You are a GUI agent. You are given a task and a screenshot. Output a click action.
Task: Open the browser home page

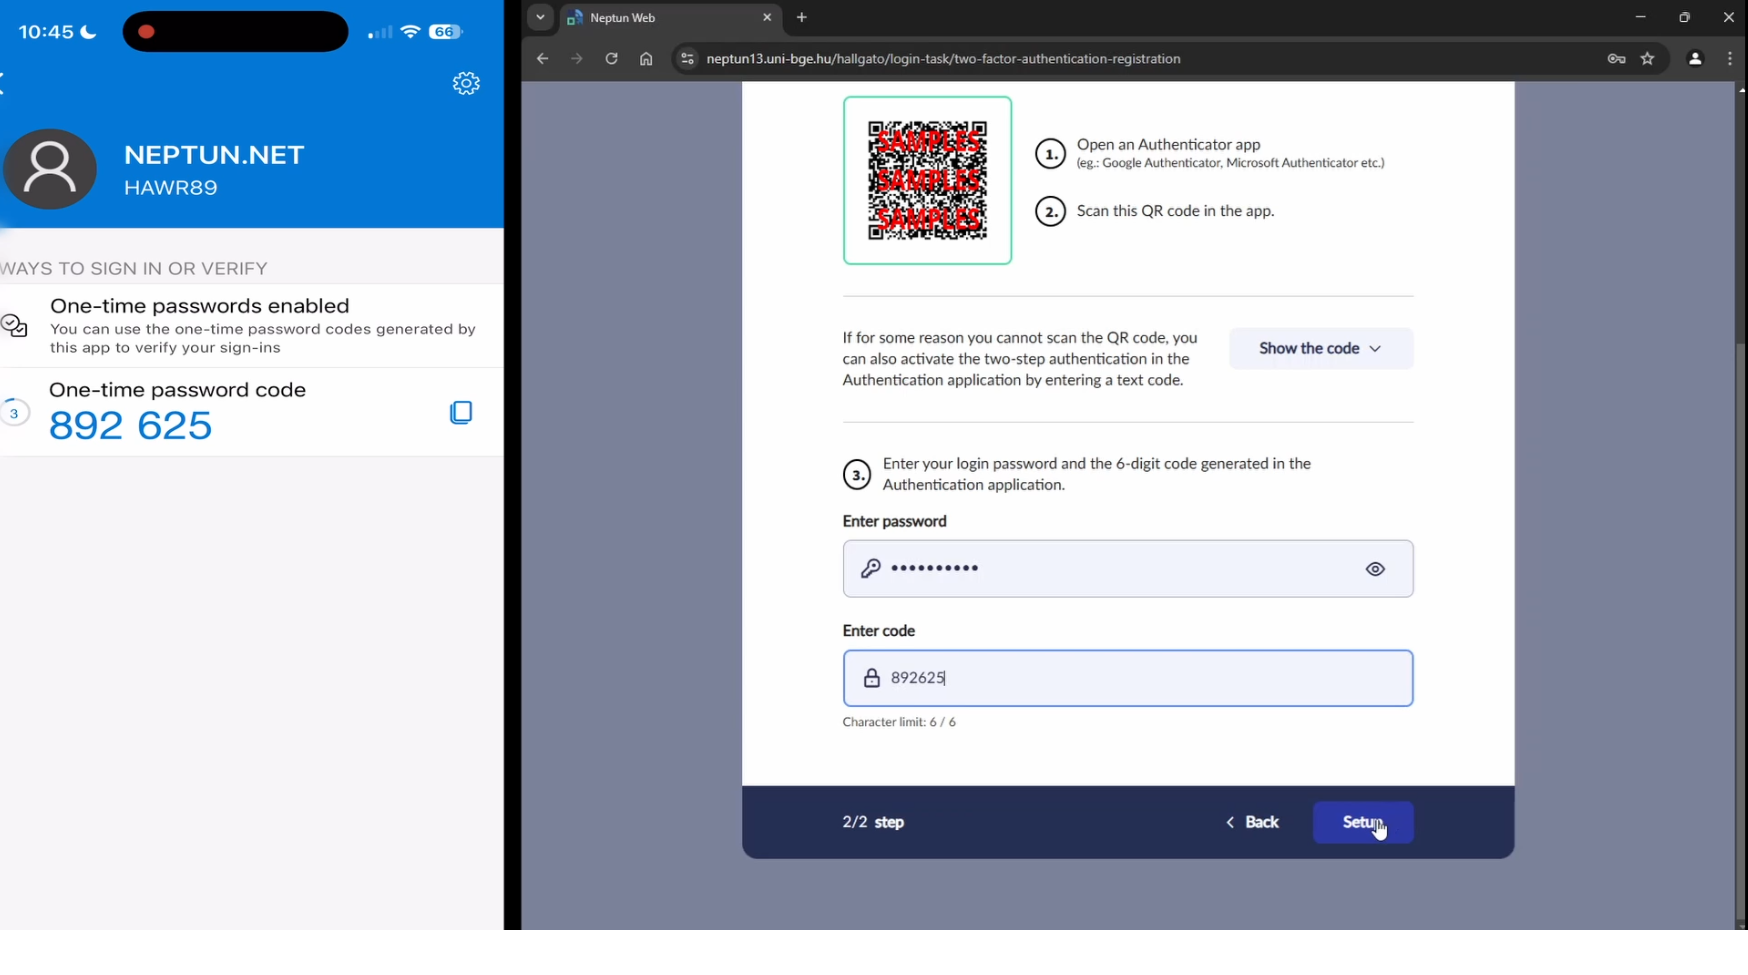(646, 59)
